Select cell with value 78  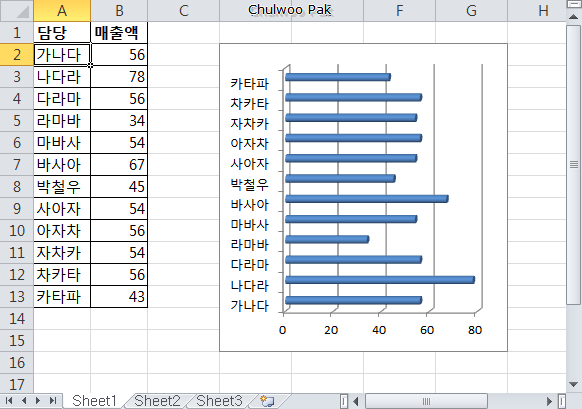(x=119, y=76)
